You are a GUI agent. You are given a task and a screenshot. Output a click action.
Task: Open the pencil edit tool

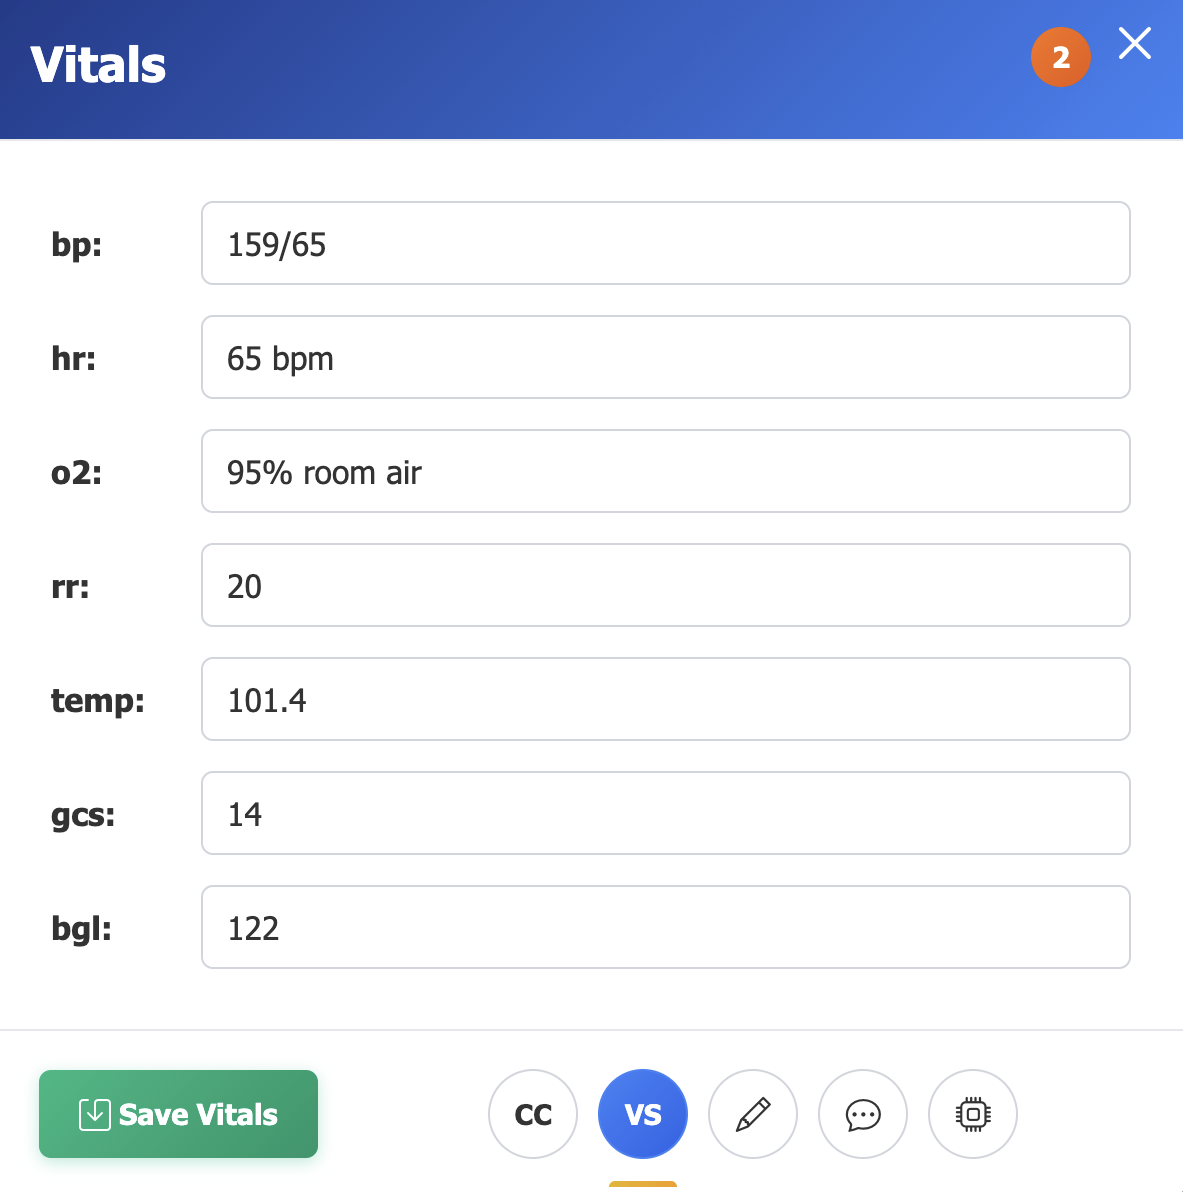pos(753,1113)
